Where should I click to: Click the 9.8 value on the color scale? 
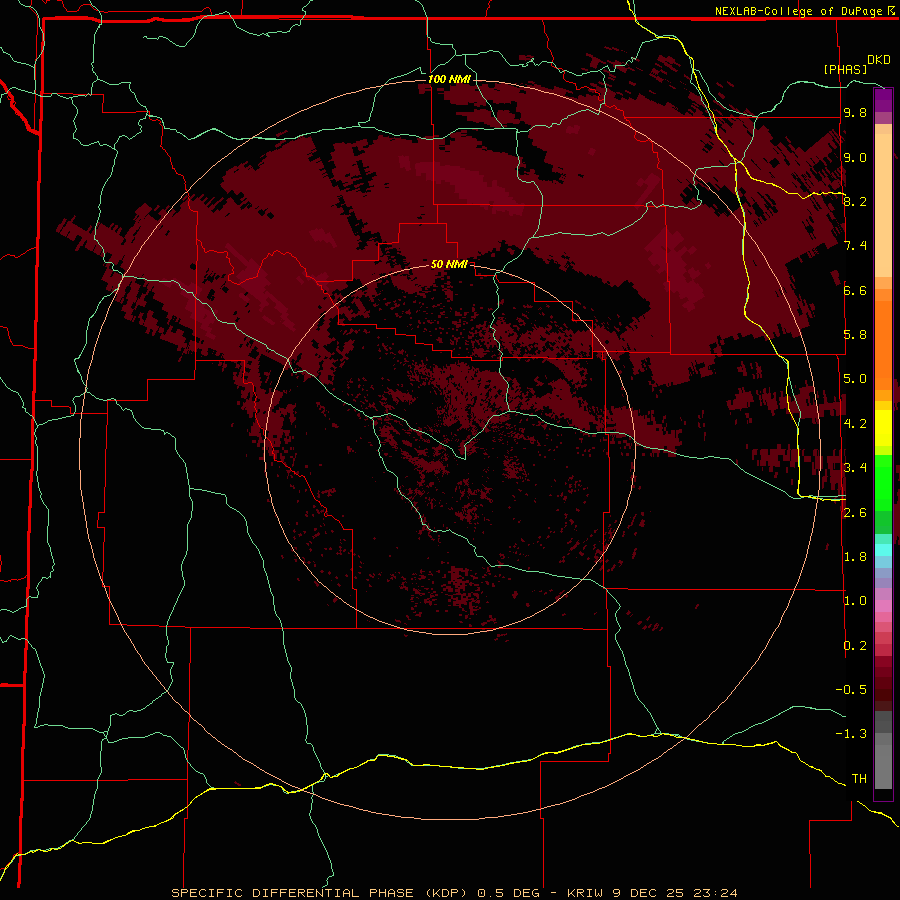click(855, 112)
